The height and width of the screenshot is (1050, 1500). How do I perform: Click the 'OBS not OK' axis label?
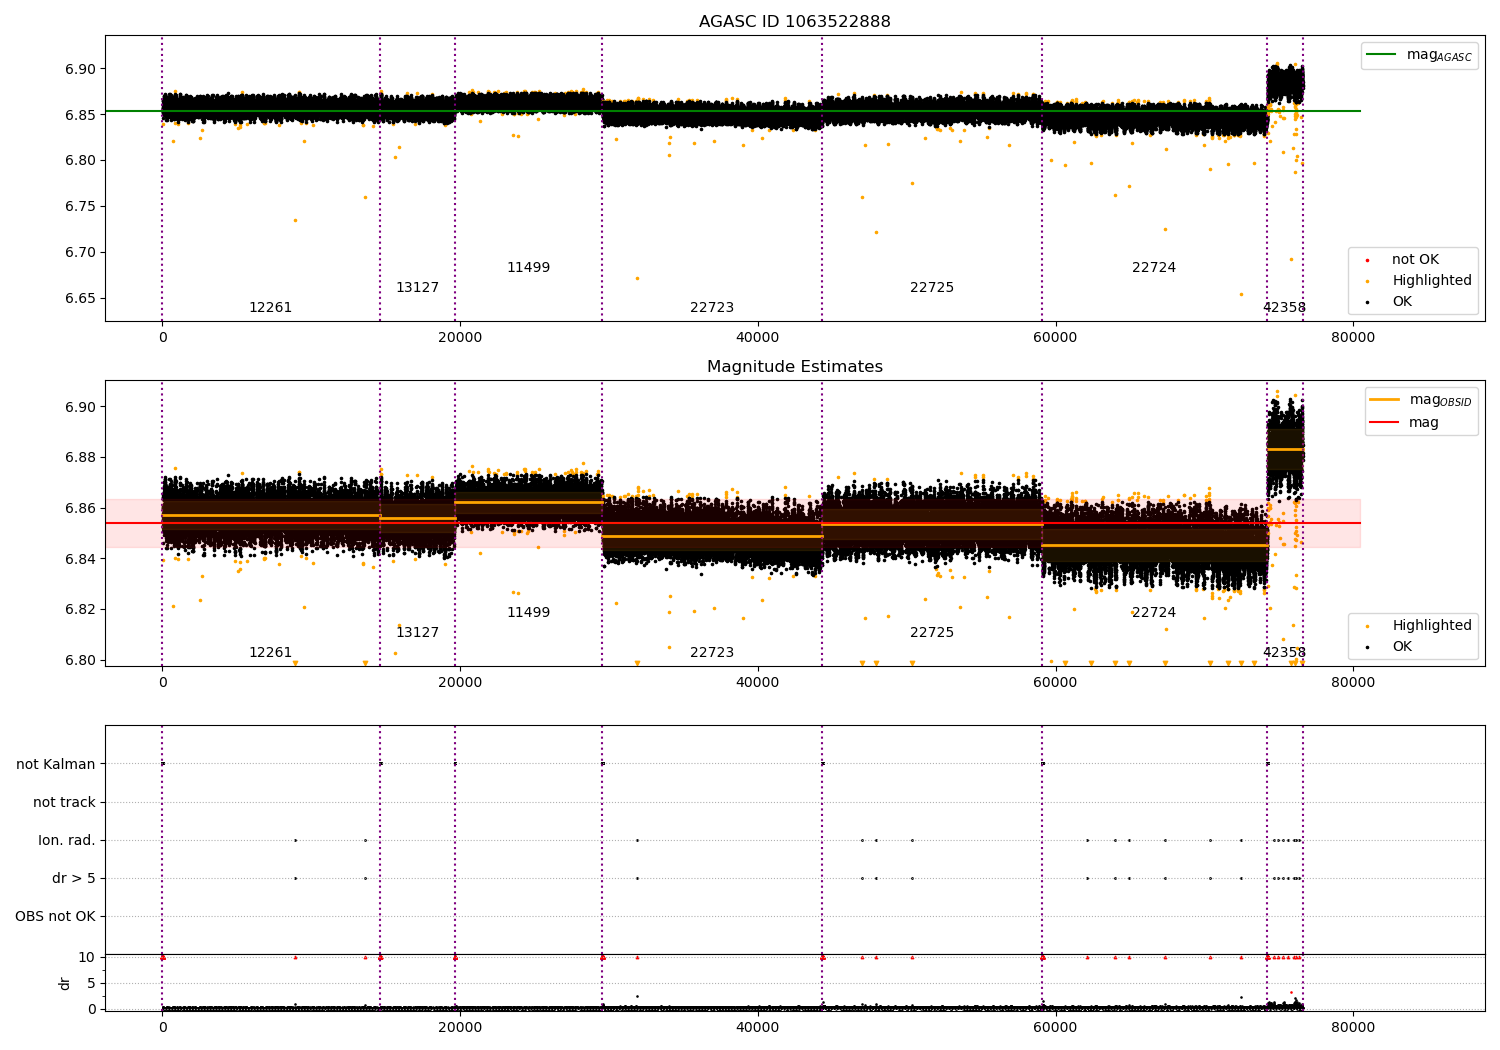(55, 916)
